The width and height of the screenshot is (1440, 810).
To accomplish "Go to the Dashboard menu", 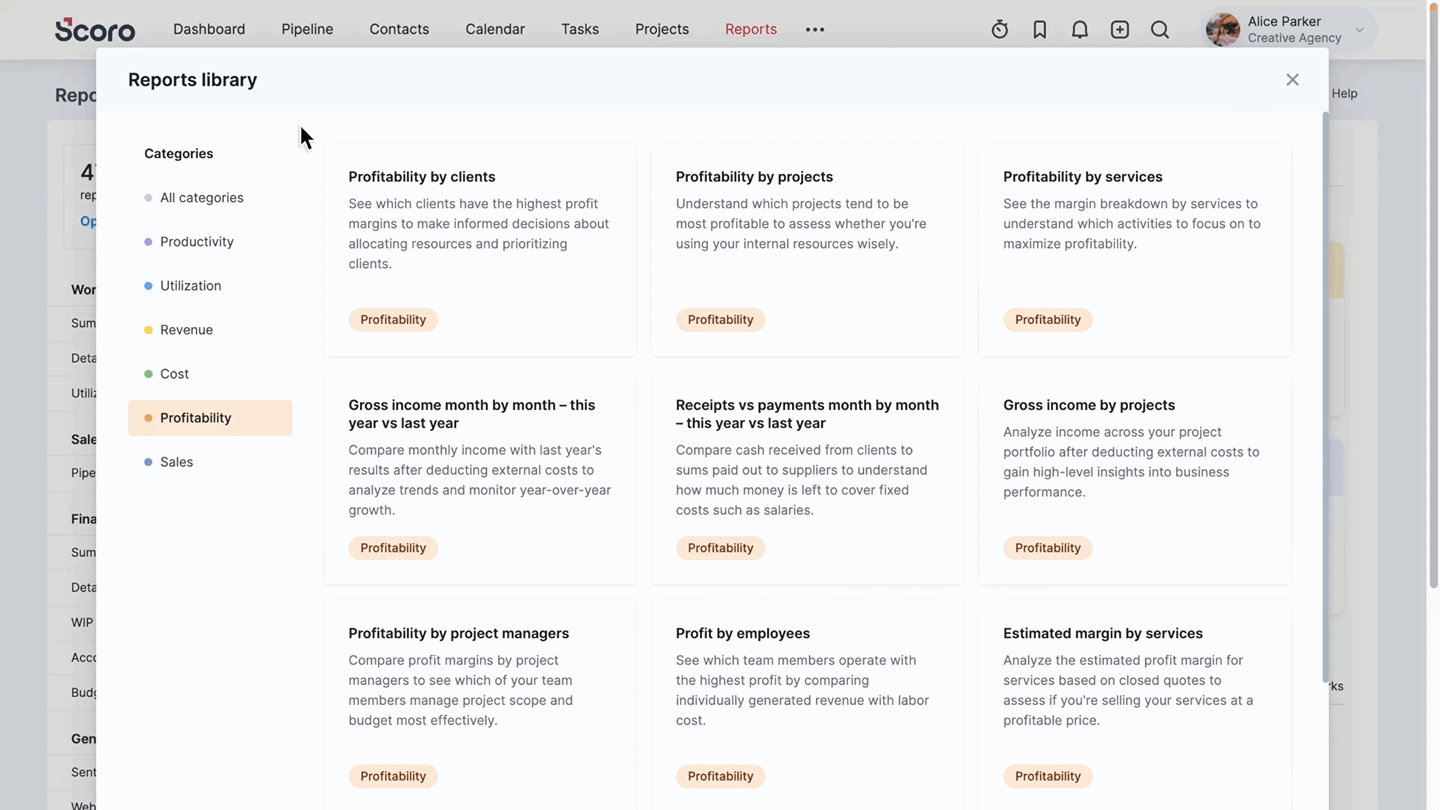I will pos(209,29).
